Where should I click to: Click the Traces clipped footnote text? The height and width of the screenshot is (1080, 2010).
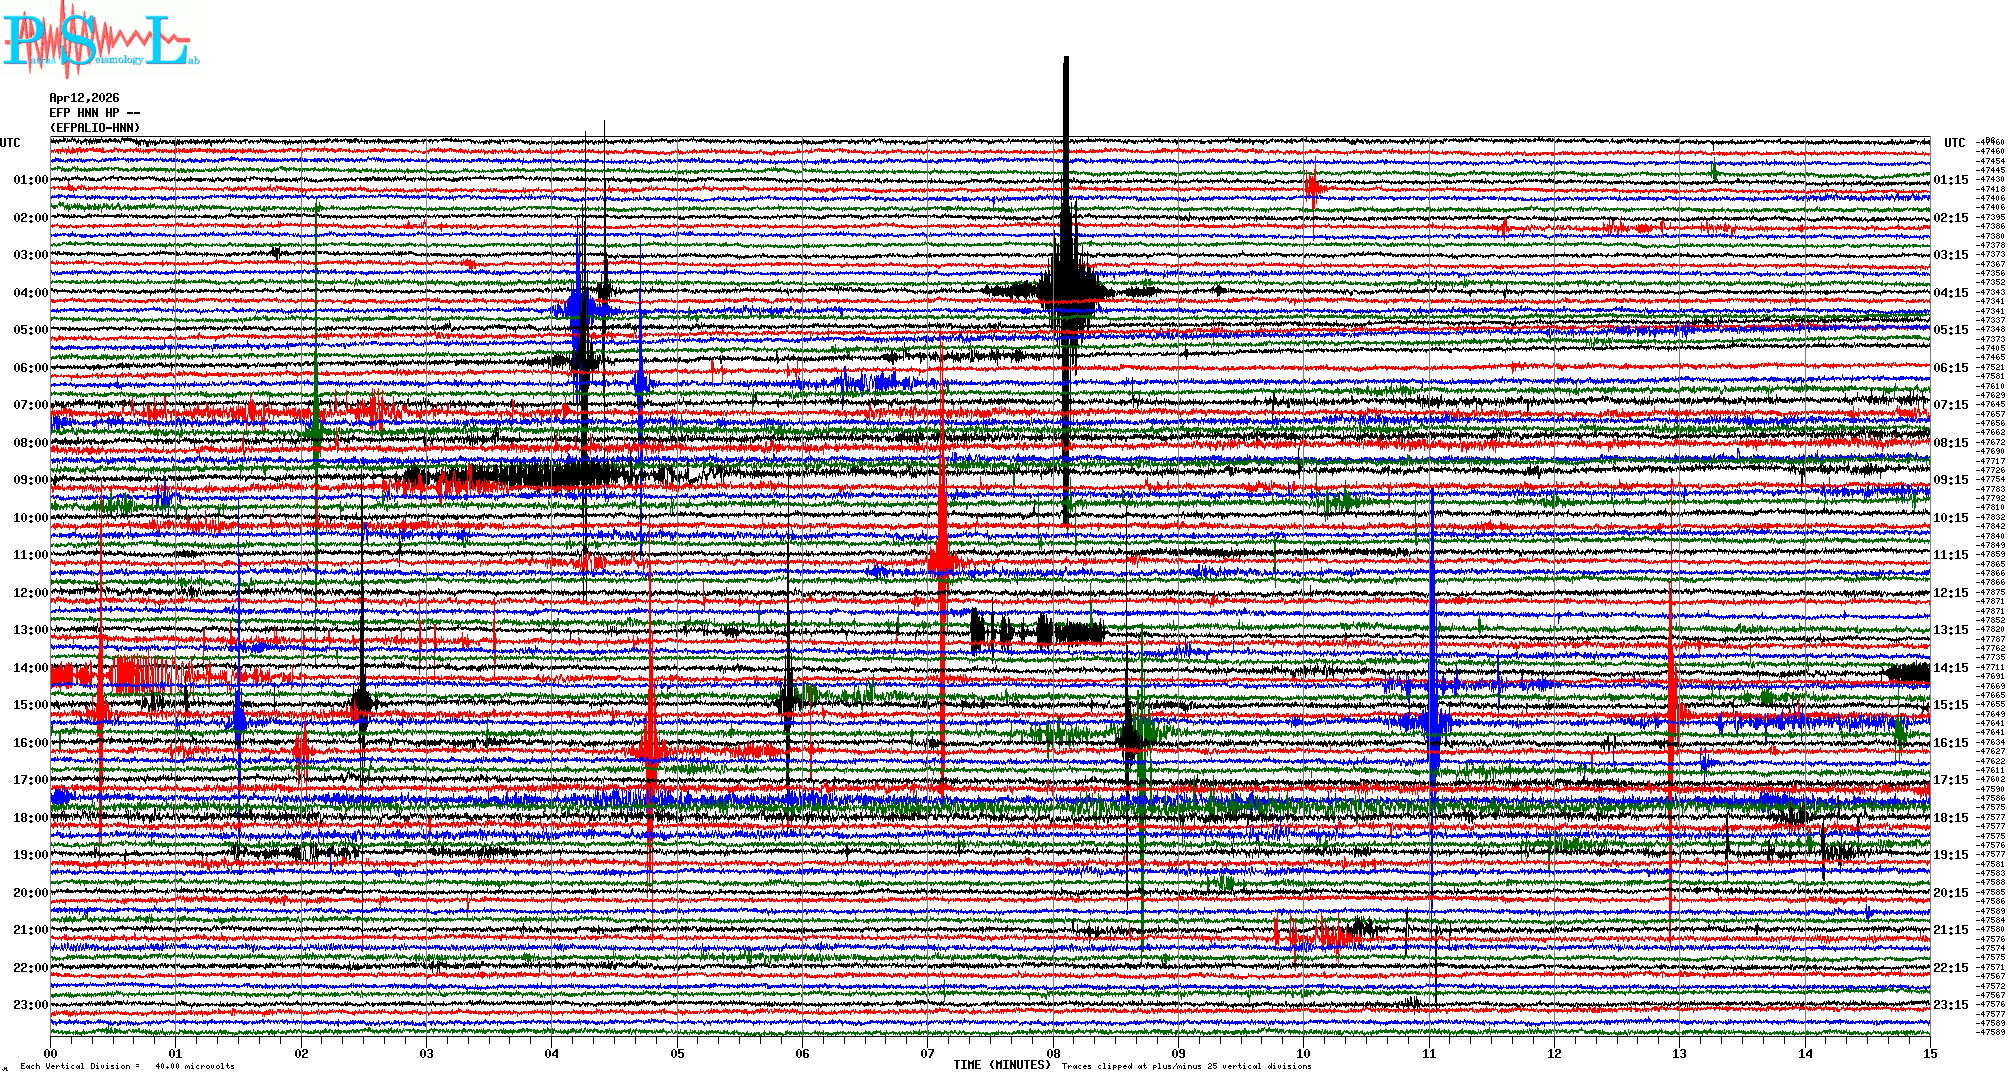click(1186, 1066)
